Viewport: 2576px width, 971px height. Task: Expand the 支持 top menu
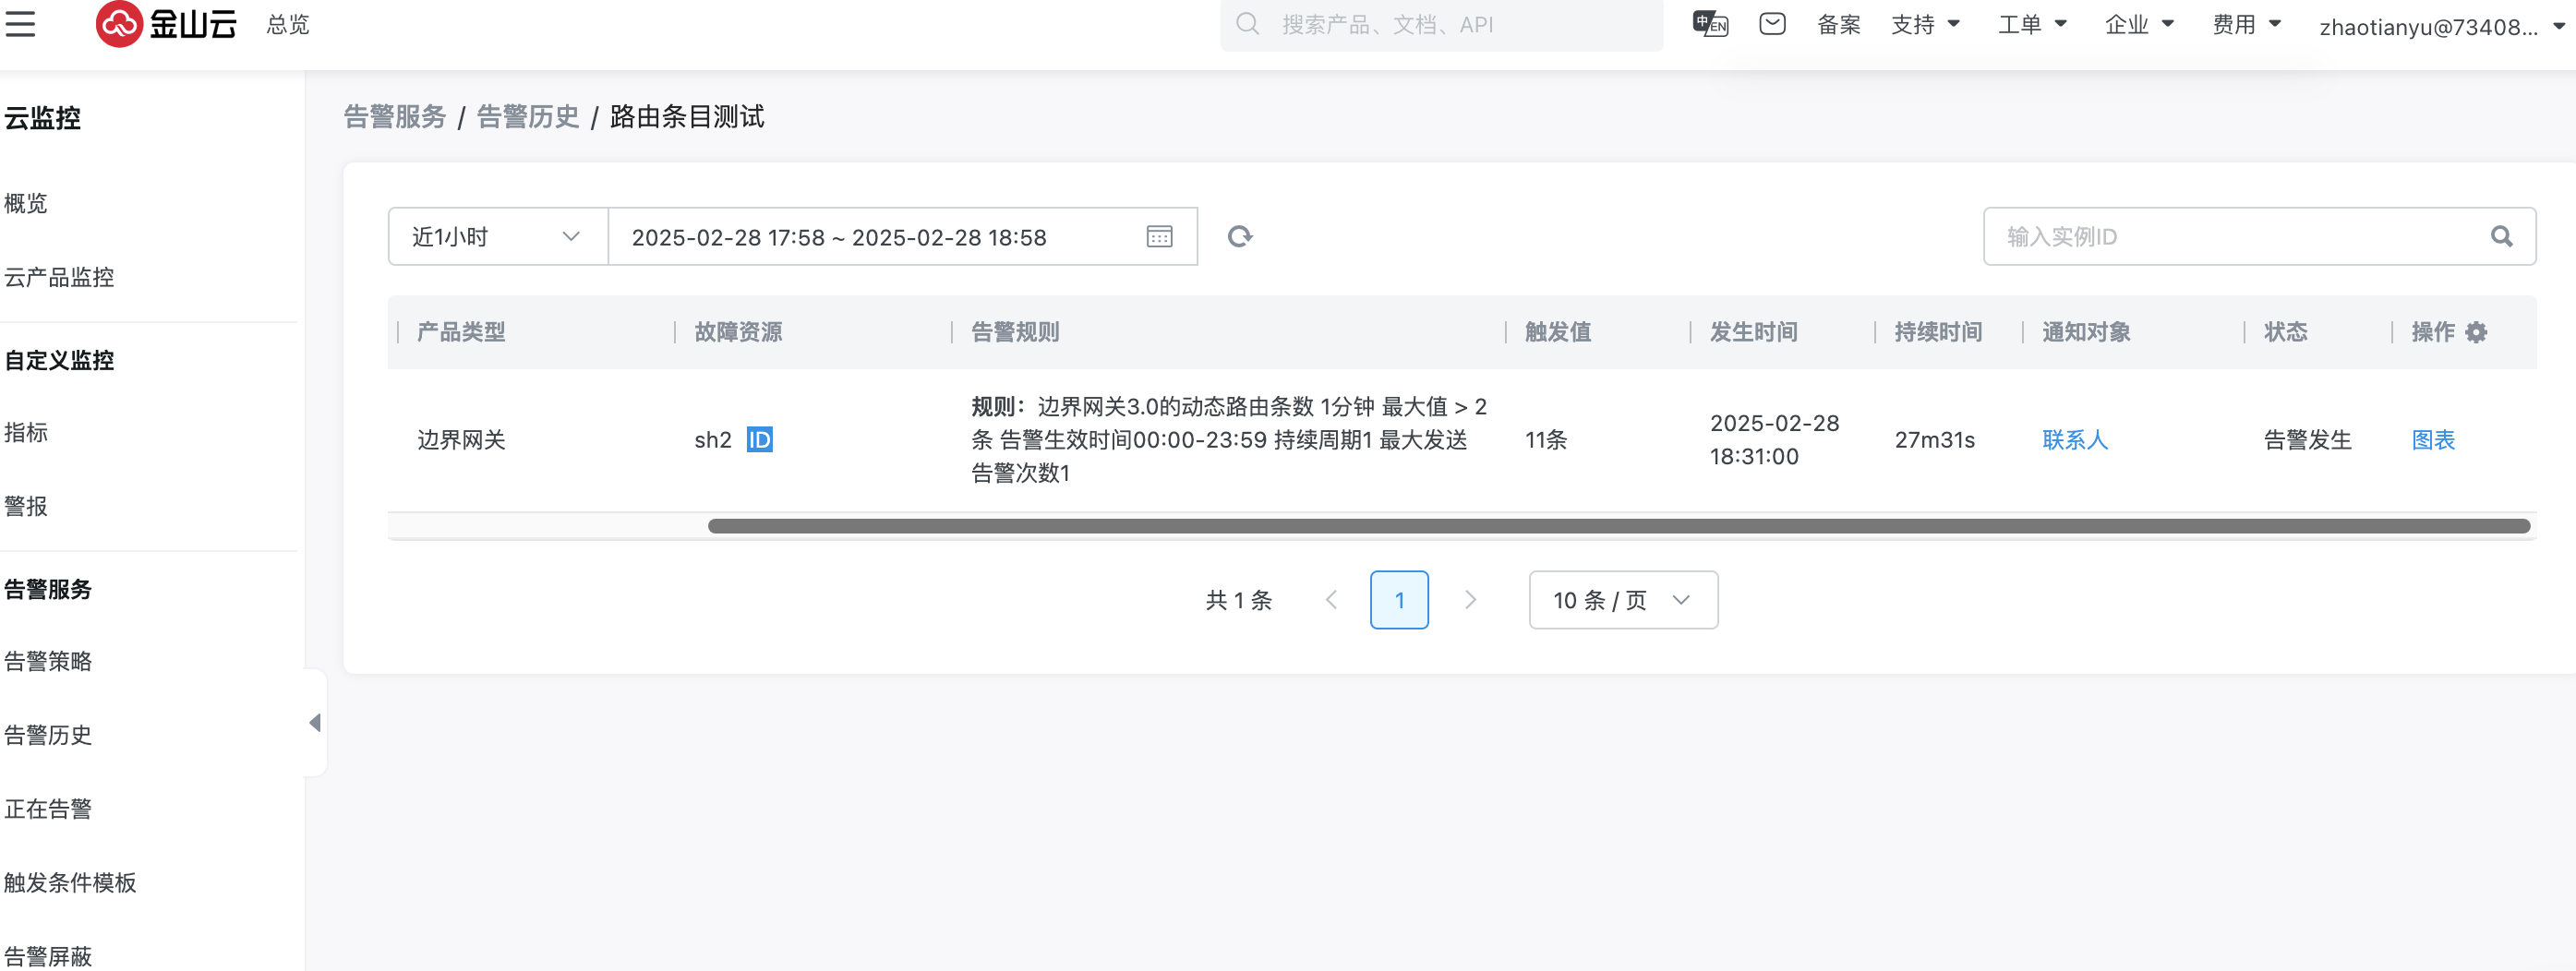(1924, 25)
